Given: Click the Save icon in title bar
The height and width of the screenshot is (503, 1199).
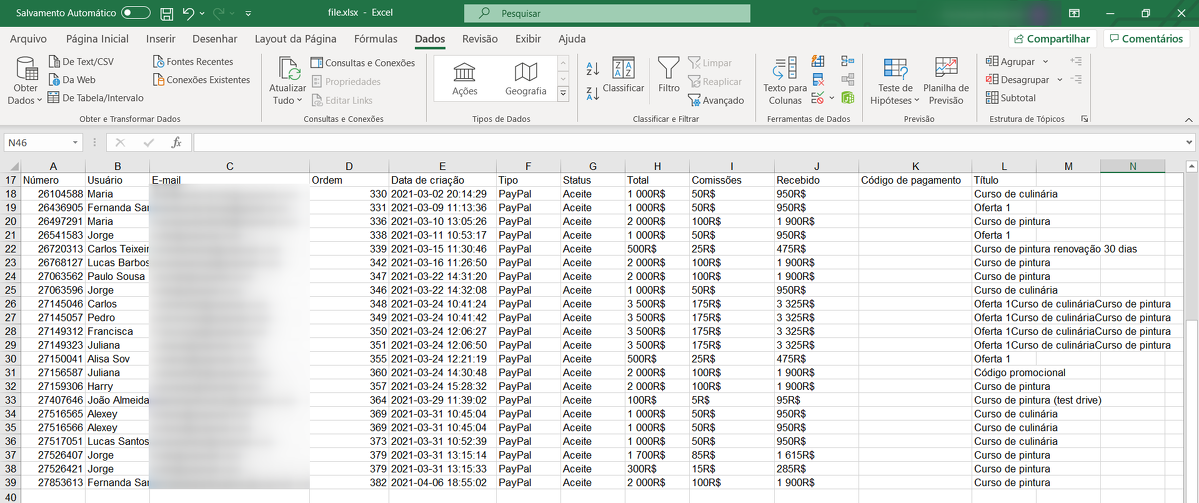Looking at the screenshot, I should click(166, 14).
